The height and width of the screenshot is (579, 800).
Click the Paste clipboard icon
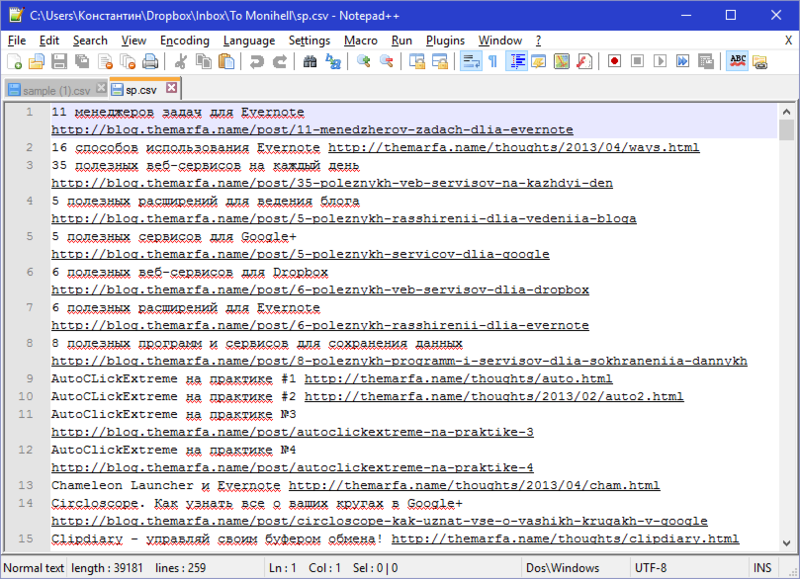[x=226, y=62]
